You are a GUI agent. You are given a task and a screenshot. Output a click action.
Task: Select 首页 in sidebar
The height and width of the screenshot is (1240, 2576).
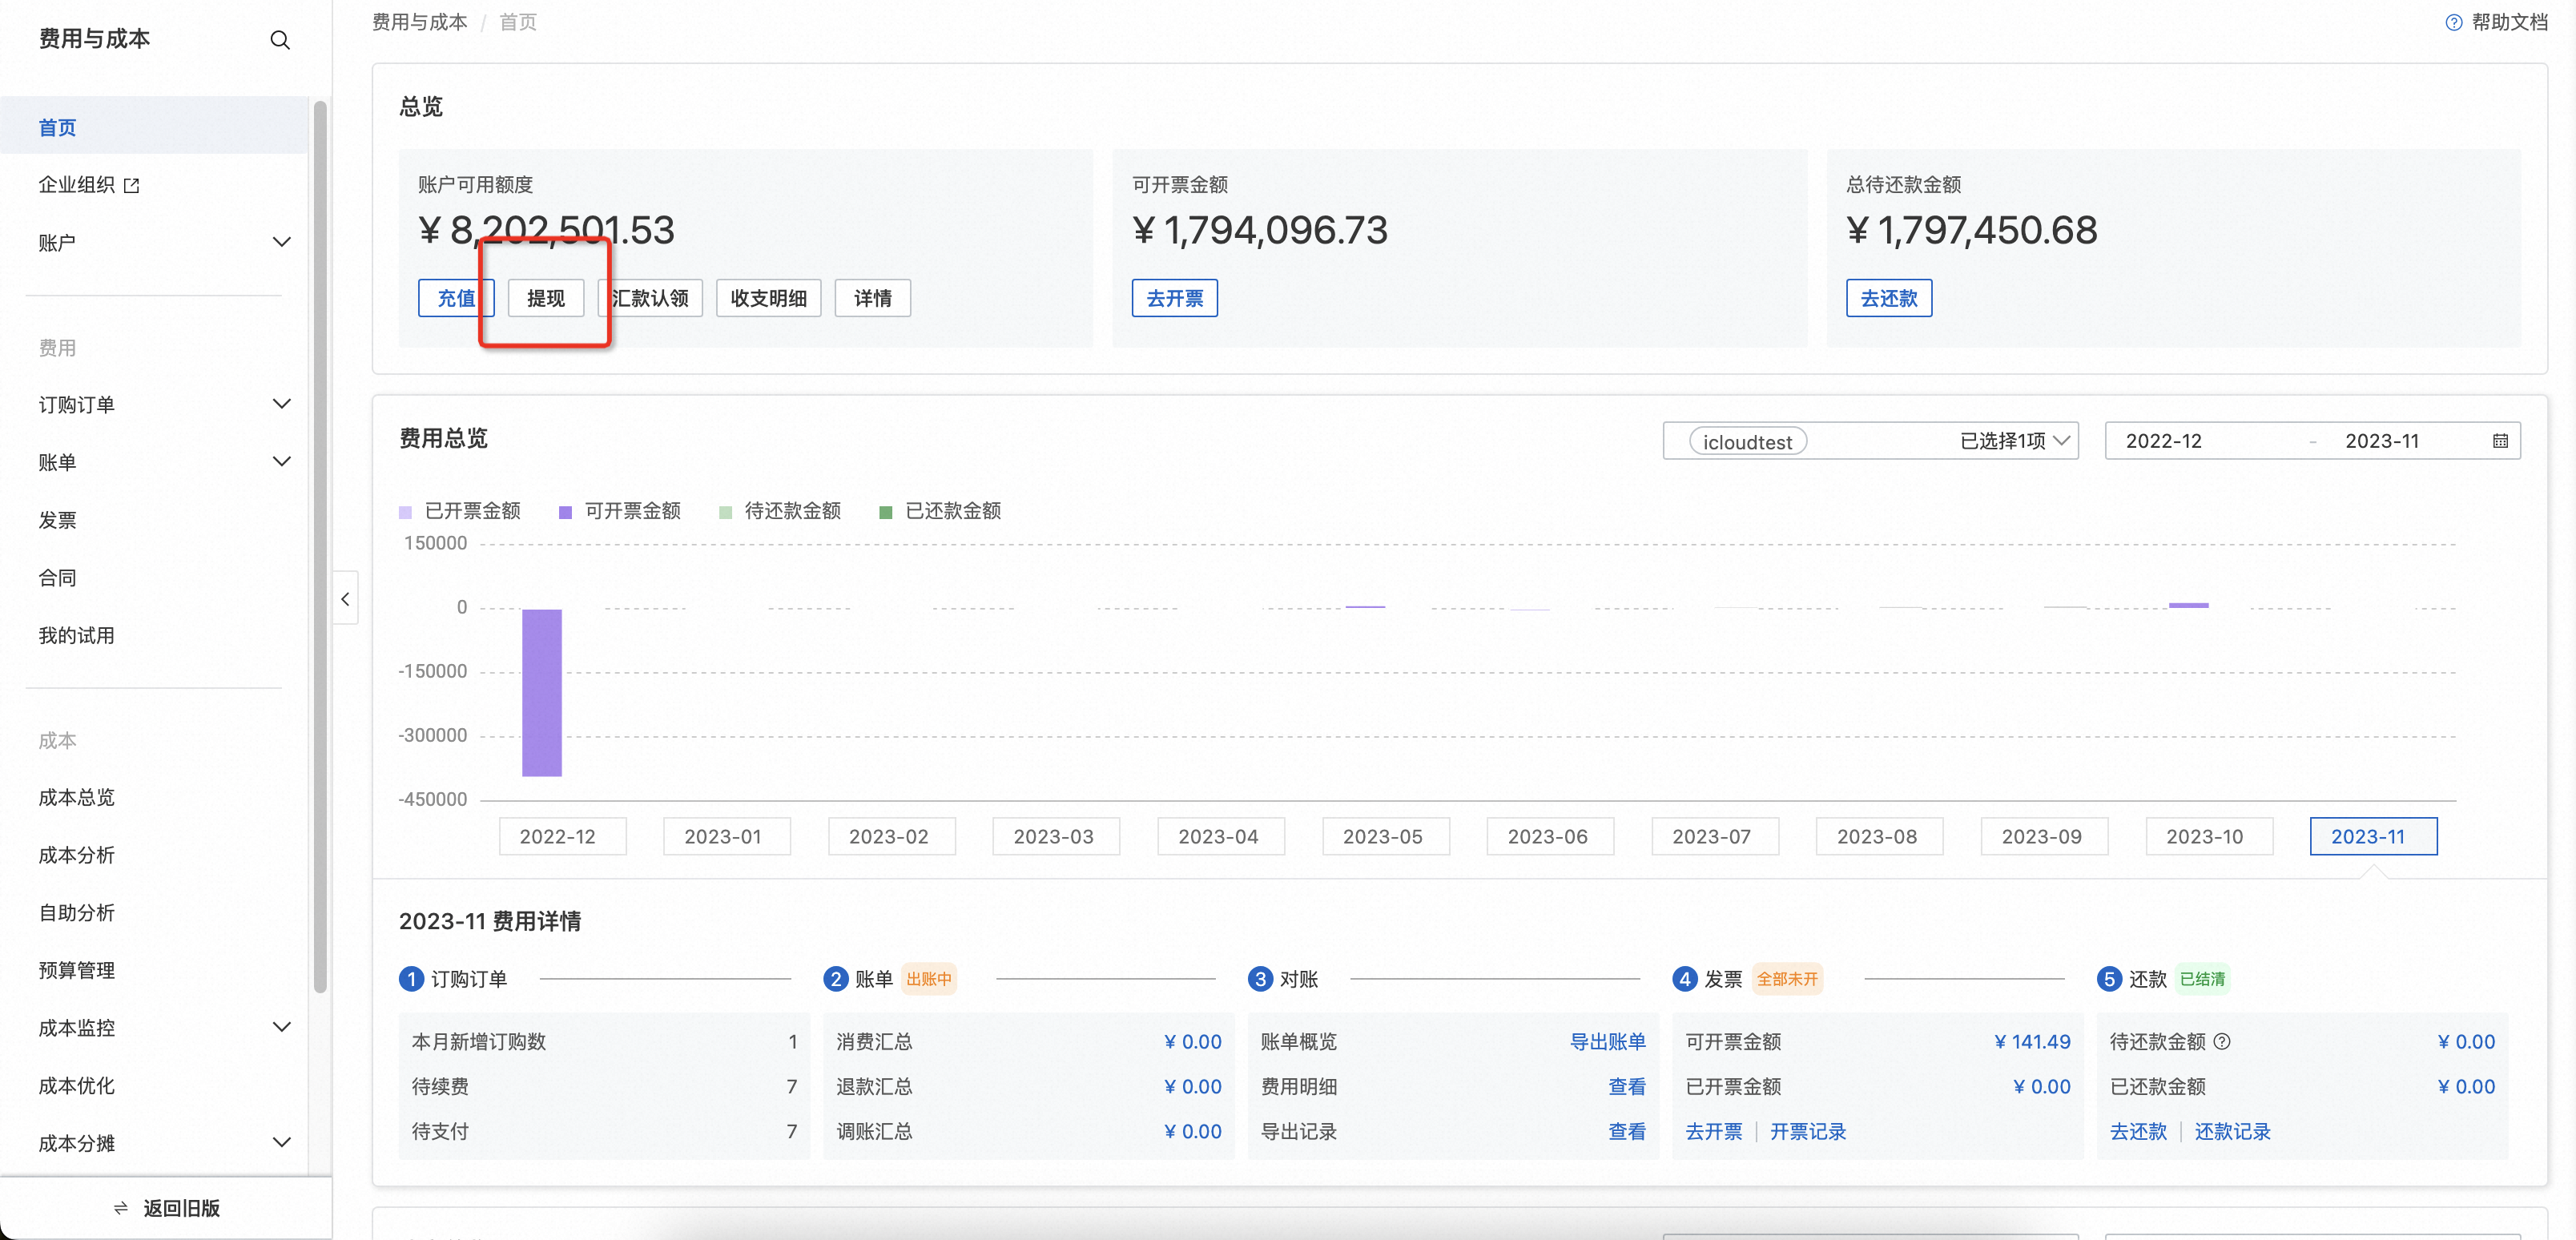point(154,127)
